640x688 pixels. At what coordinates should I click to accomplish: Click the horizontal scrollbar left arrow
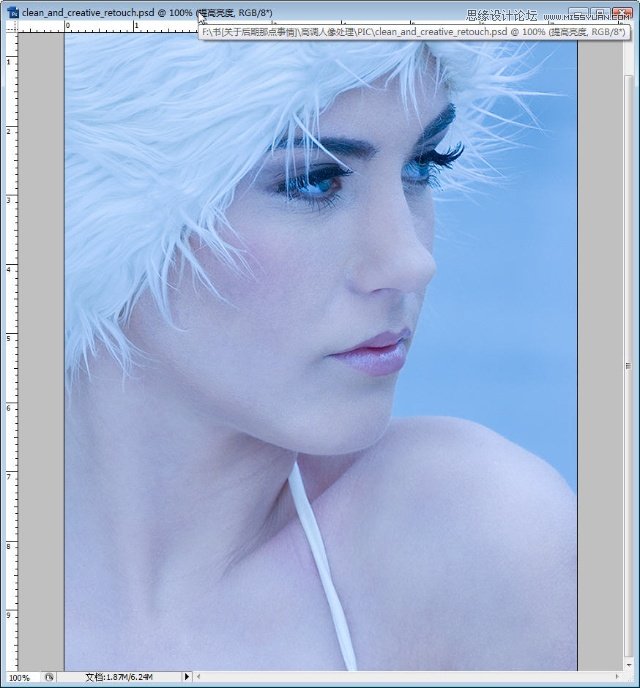198,677
